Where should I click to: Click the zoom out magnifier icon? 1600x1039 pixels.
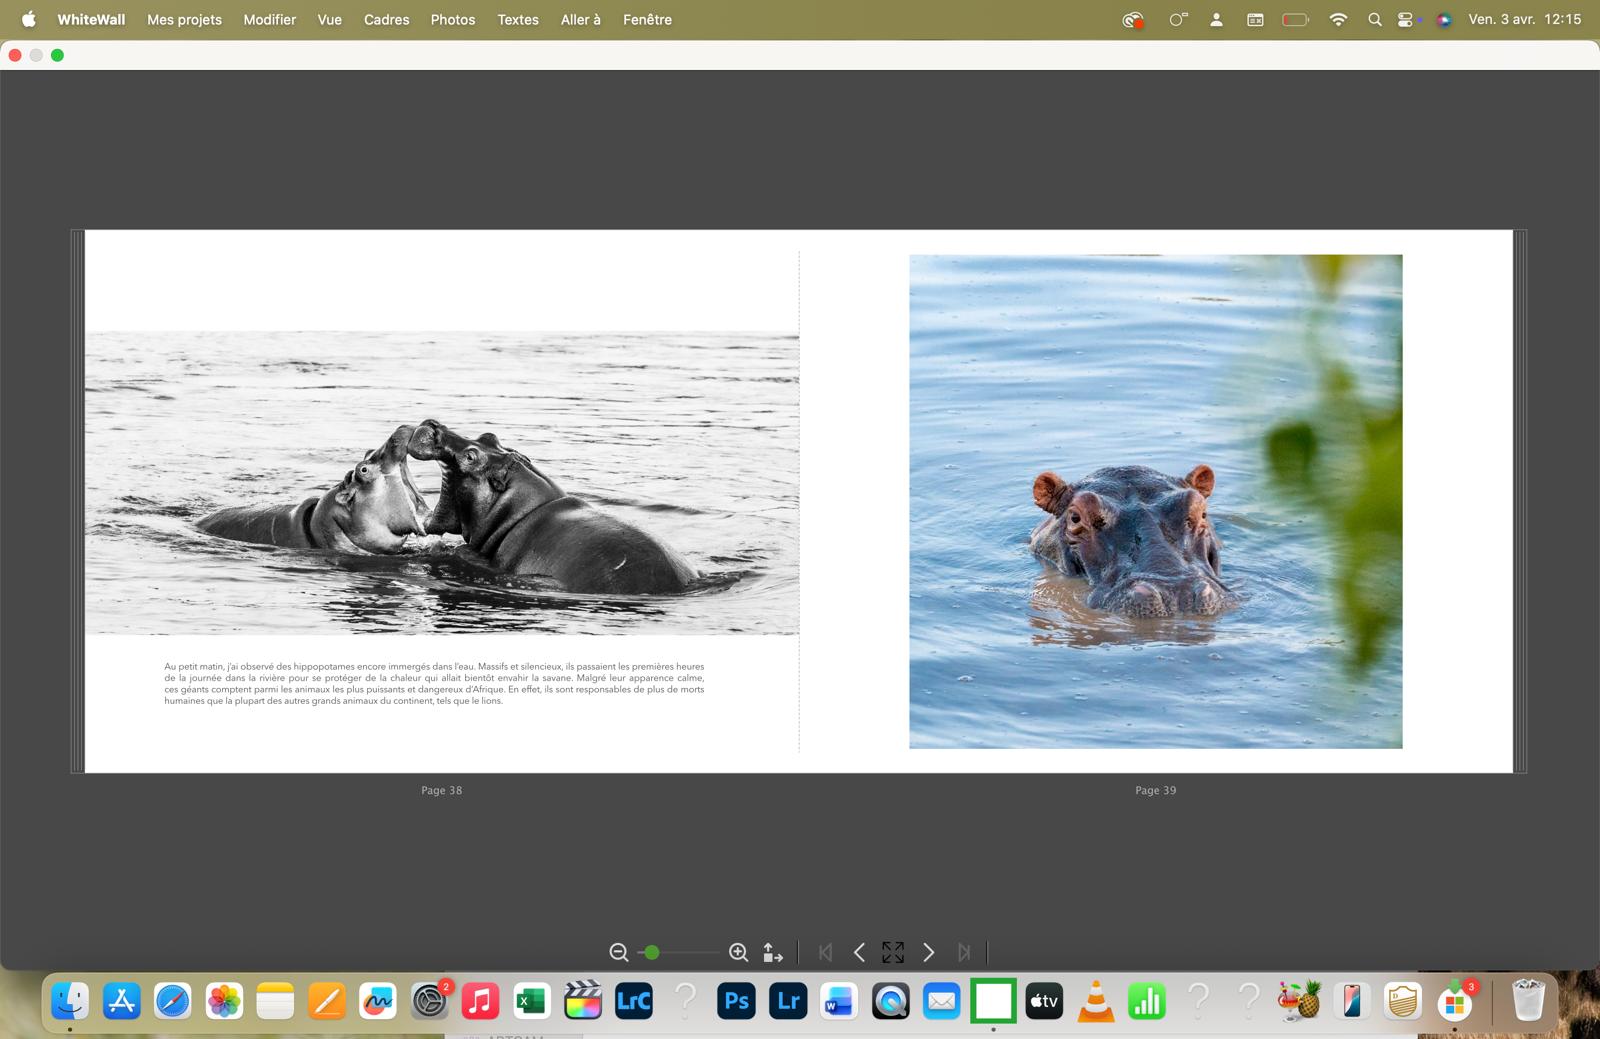click(x=619, y=953)
